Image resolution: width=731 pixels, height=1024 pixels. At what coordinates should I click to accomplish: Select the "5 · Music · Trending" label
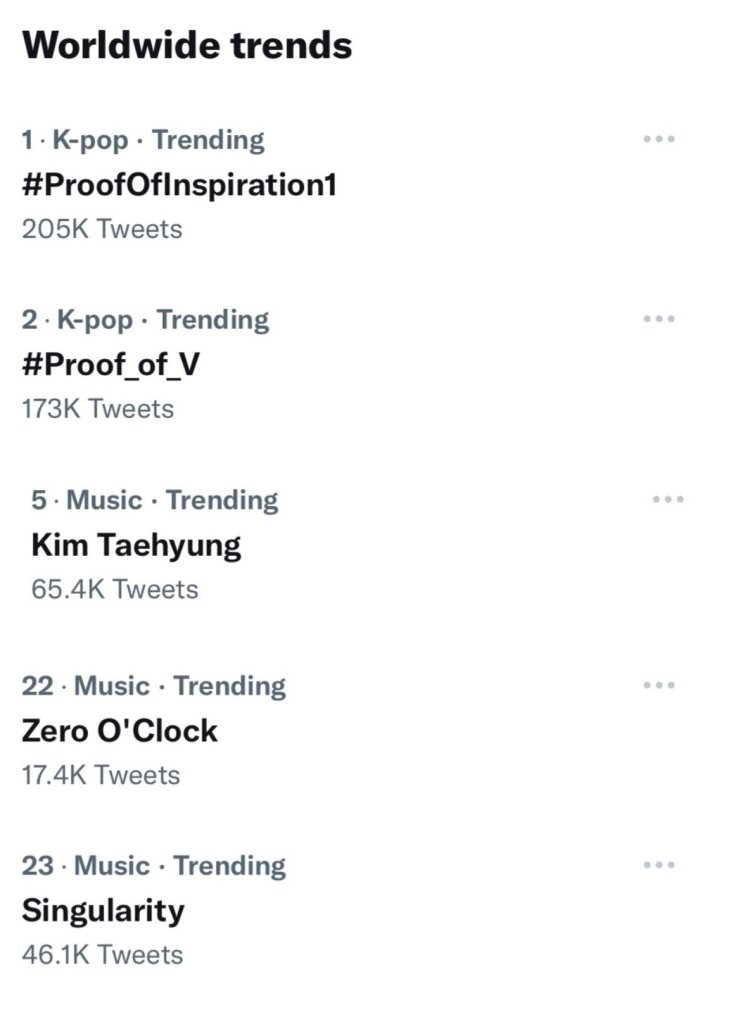(155, 500)
